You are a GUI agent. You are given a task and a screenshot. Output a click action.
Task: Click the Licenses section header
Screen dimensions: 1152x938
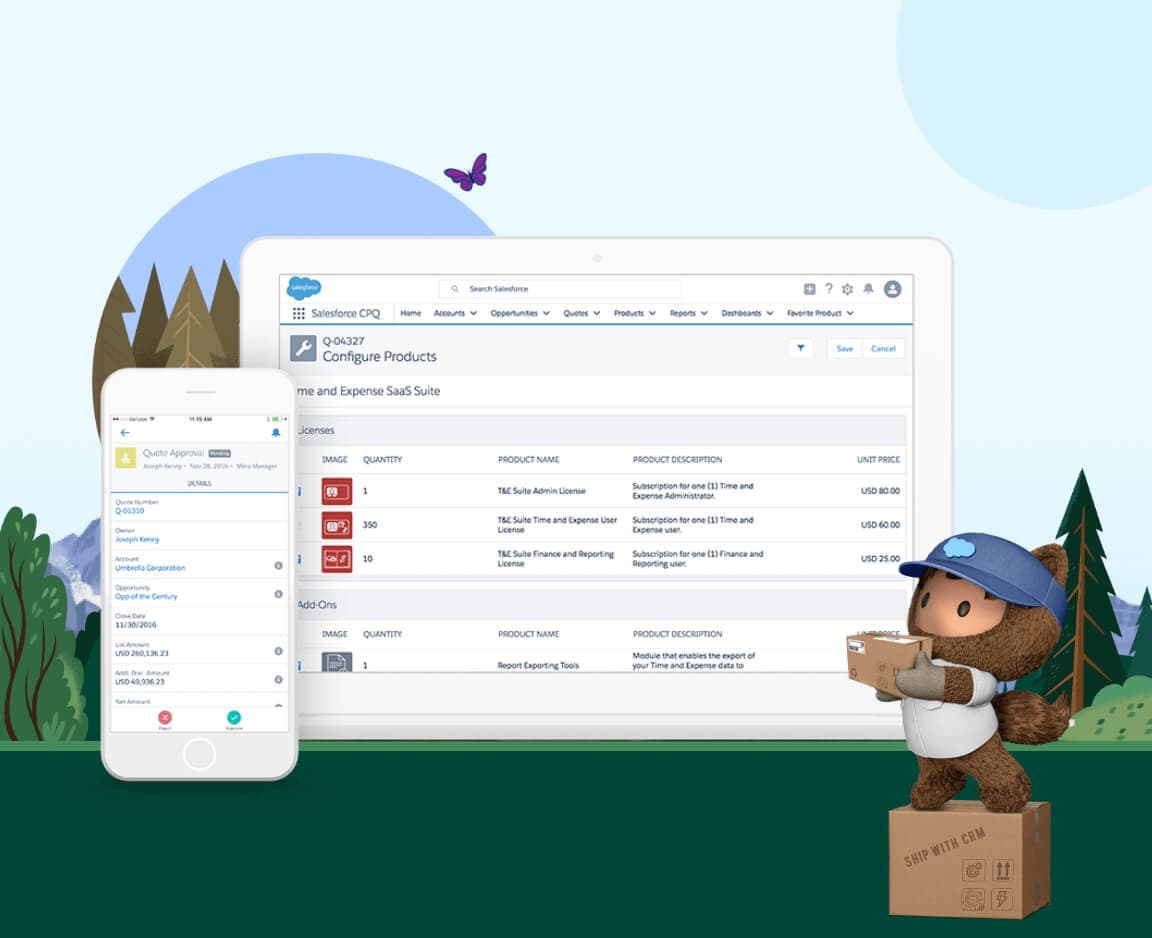600,430
